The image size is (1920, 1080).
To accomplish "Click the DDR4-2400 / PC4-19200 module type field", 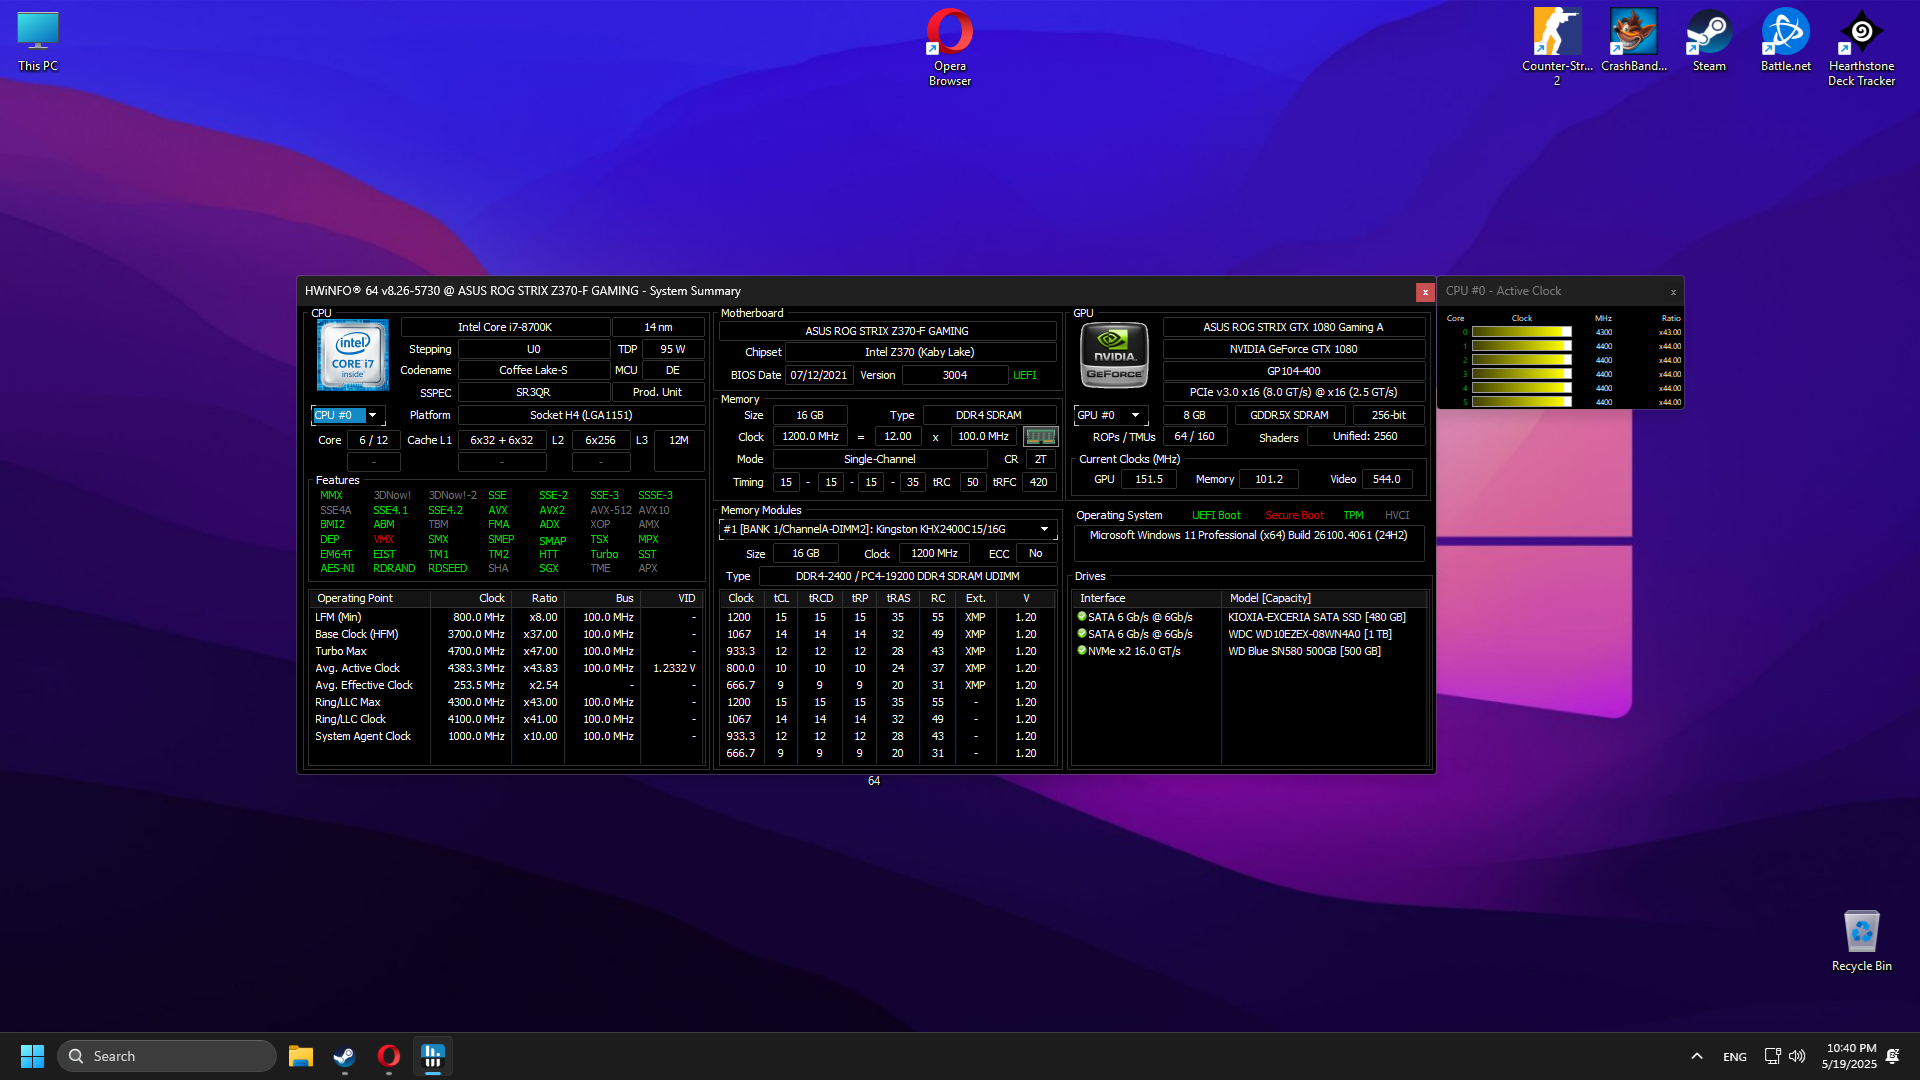I will tap(907, 576).
